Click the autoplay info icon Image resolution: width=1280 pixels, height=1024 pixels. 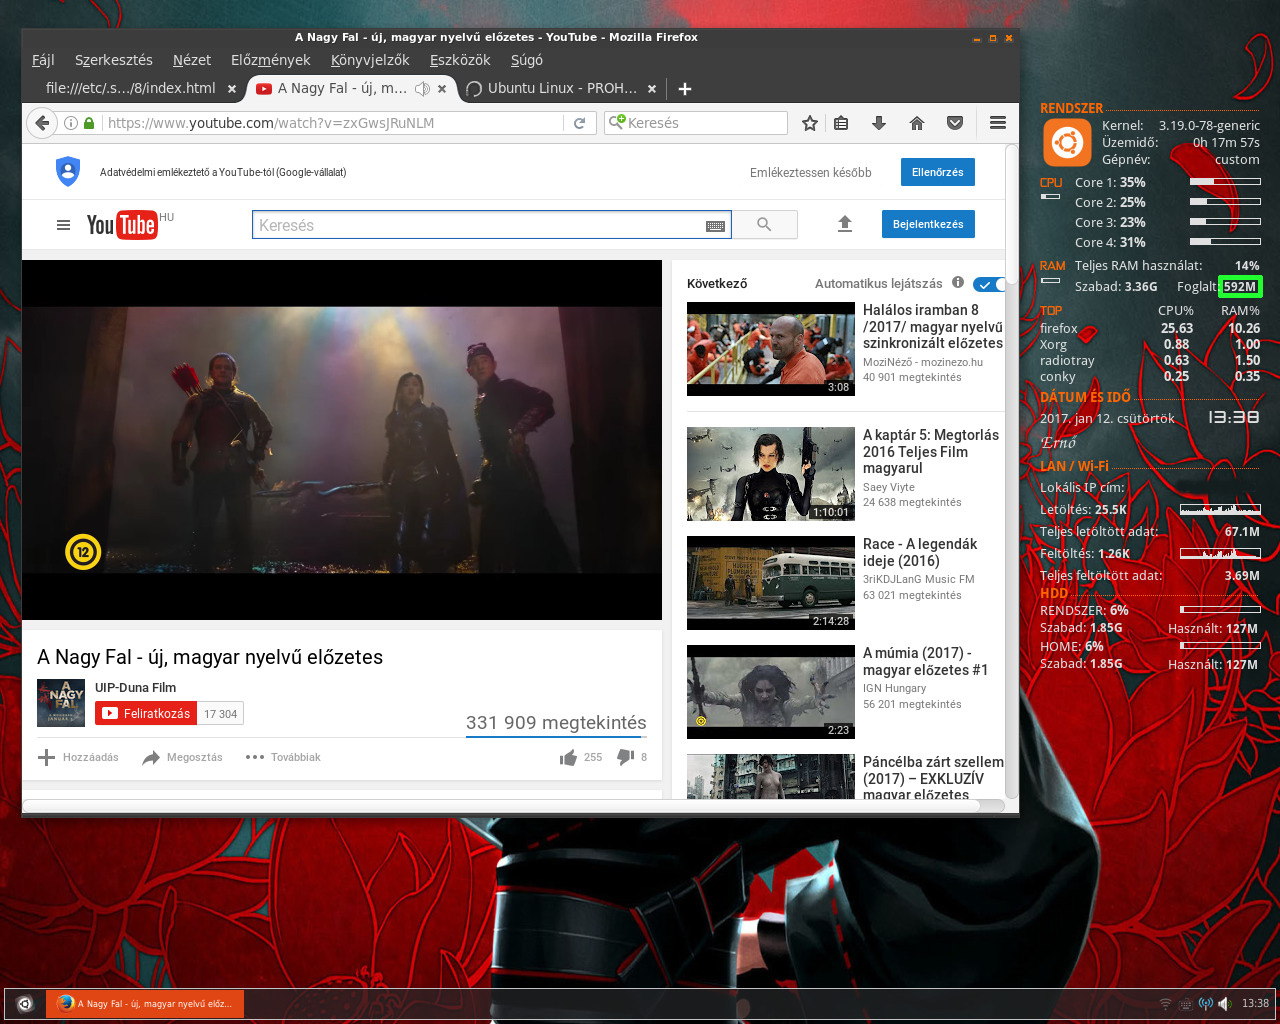tap(958, 283)
